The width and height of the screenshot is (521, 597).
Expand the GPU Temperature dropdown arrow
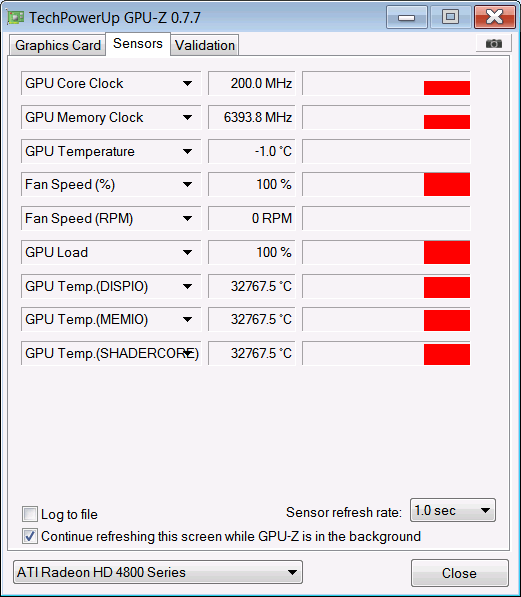click(187, 151)
